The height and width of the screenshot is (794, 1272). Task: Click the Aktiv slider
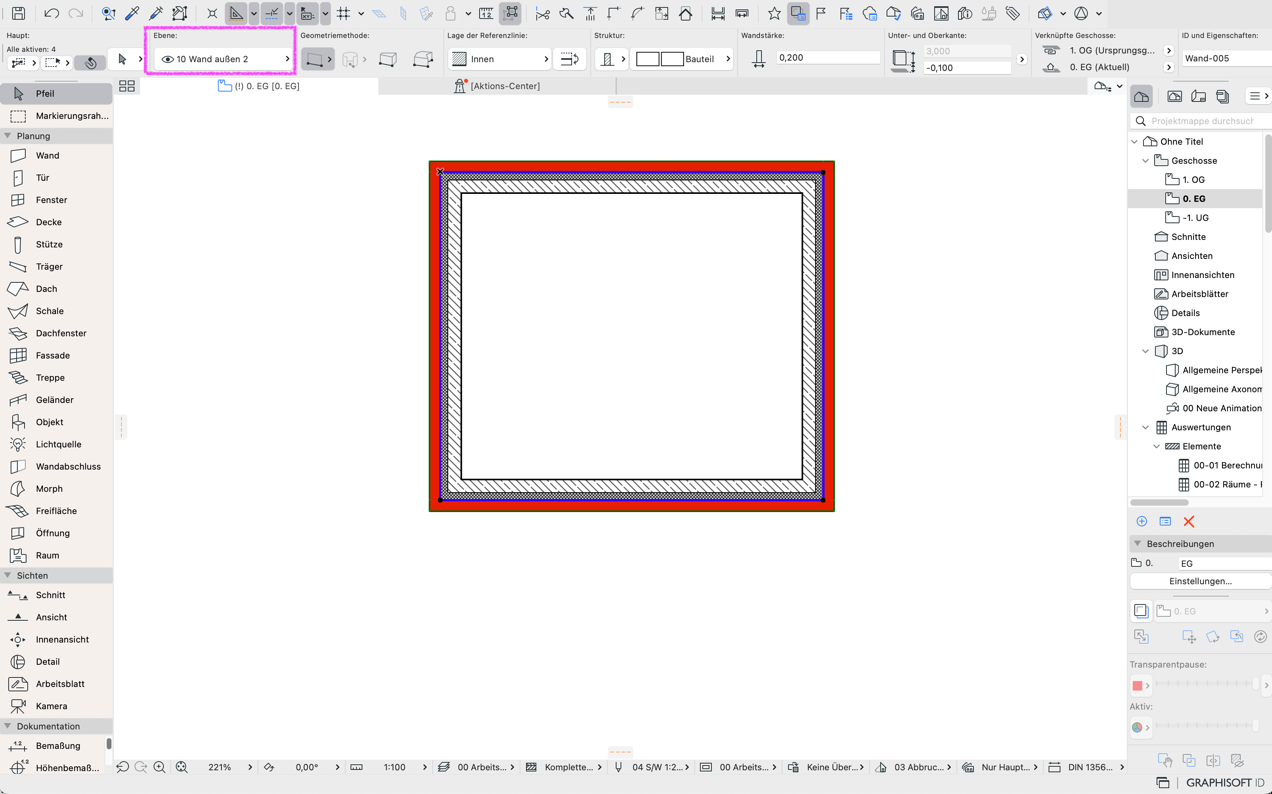click(x=1207, y=727)
